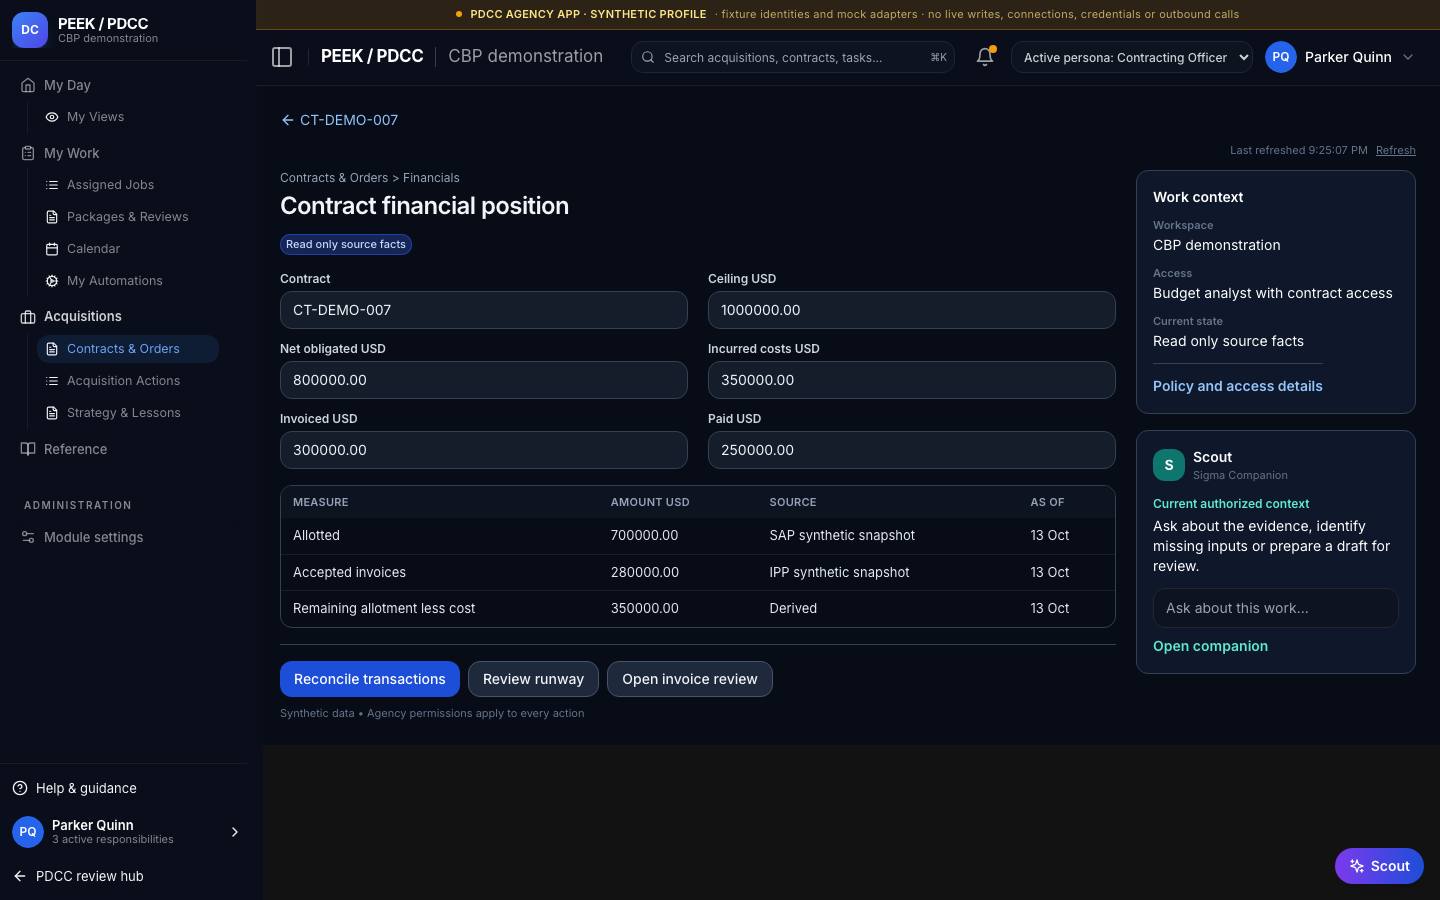Expand Parker Quinn responsibilities chevron

pos(235,832)
